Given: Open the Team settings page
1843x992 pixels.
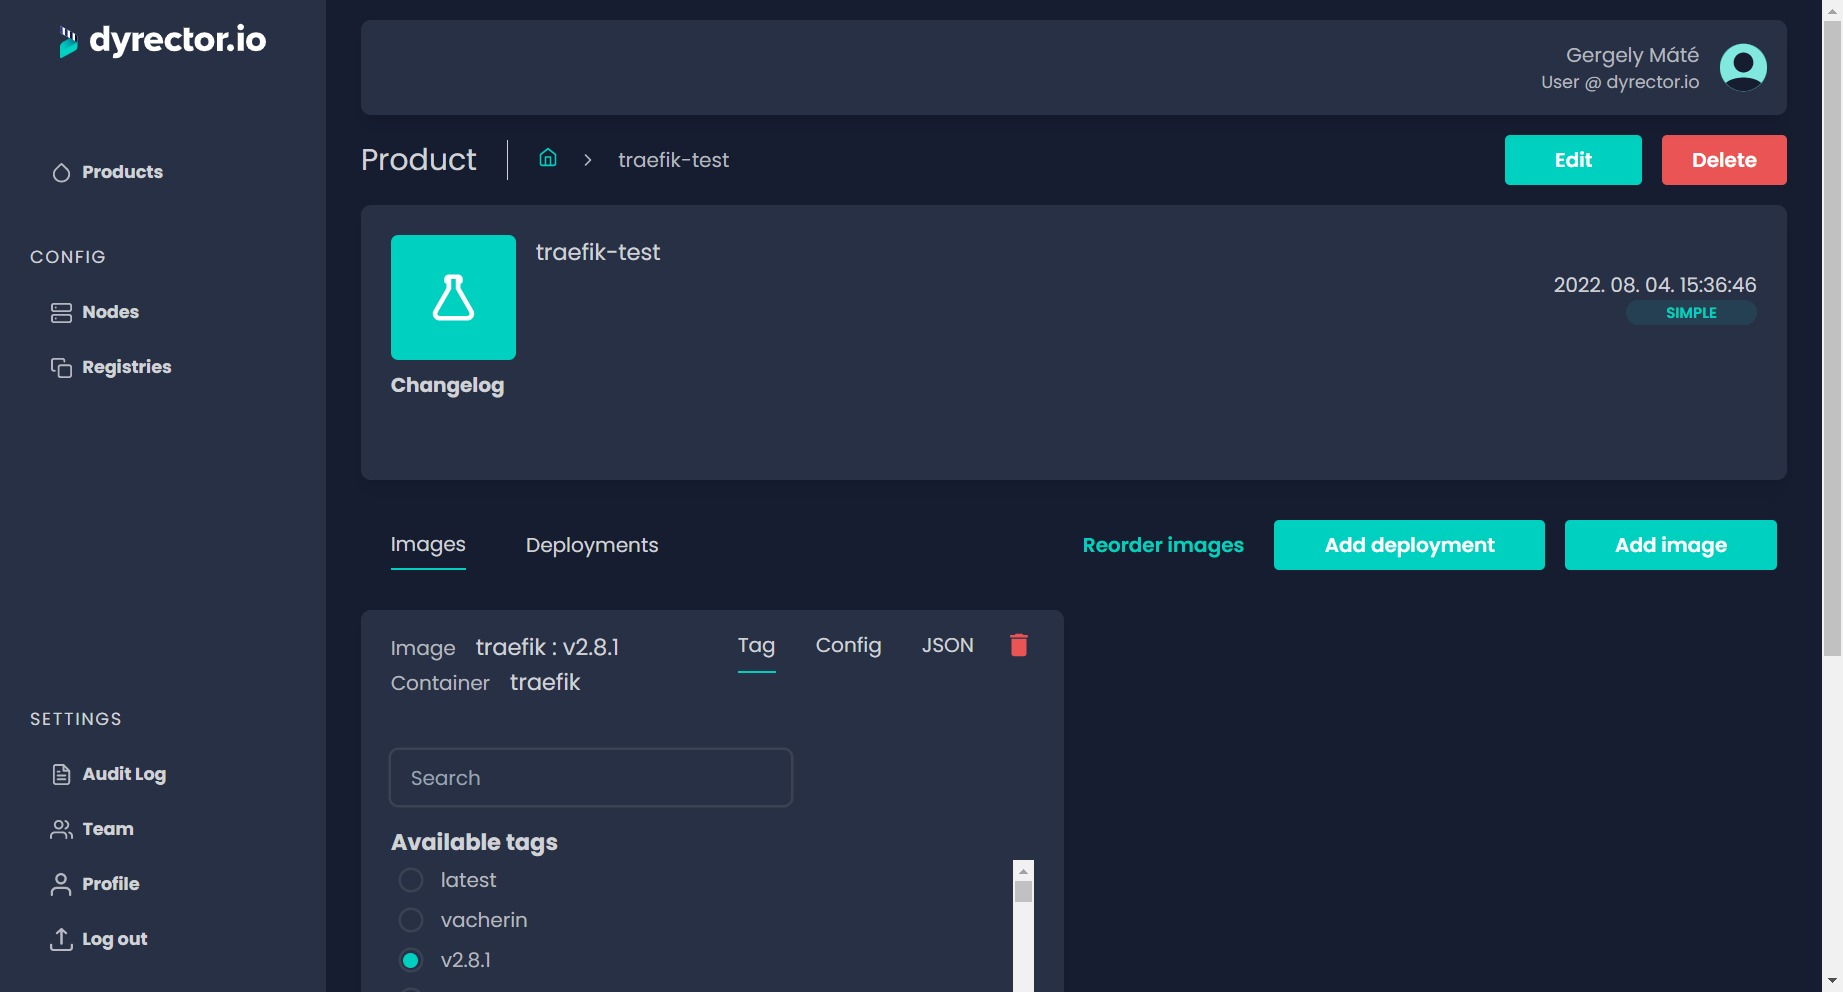Looking at the screenshot, I should pyautogui.click(x=92, y=829).
